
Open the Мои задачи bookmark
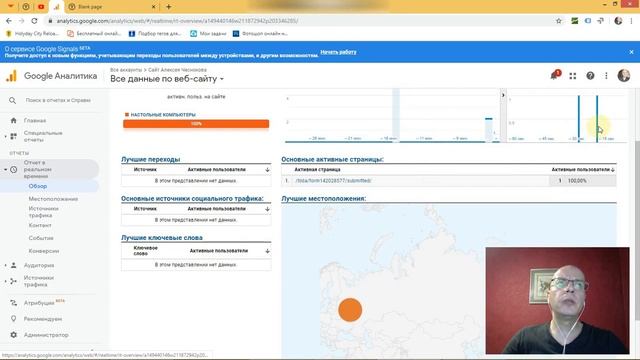[x=208, y=33]
